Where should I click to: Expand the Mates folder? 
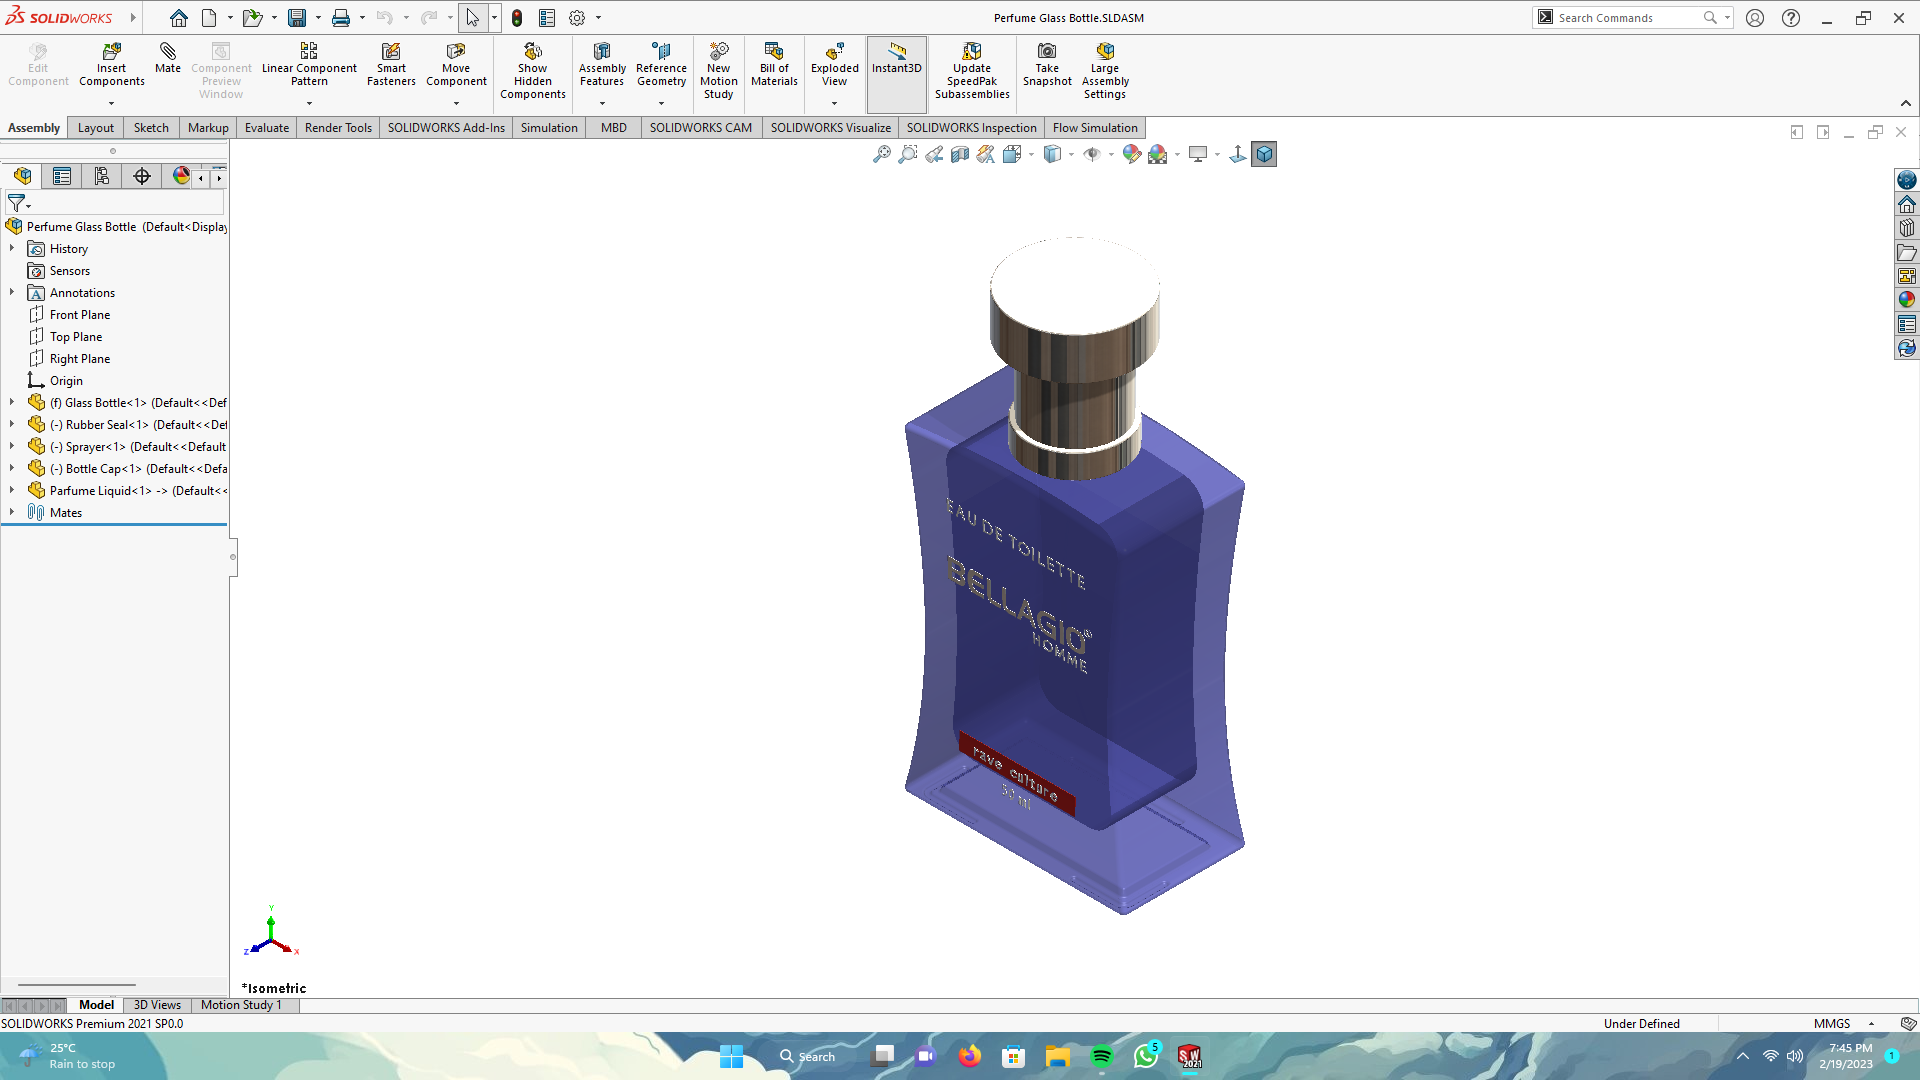point(12,512)
